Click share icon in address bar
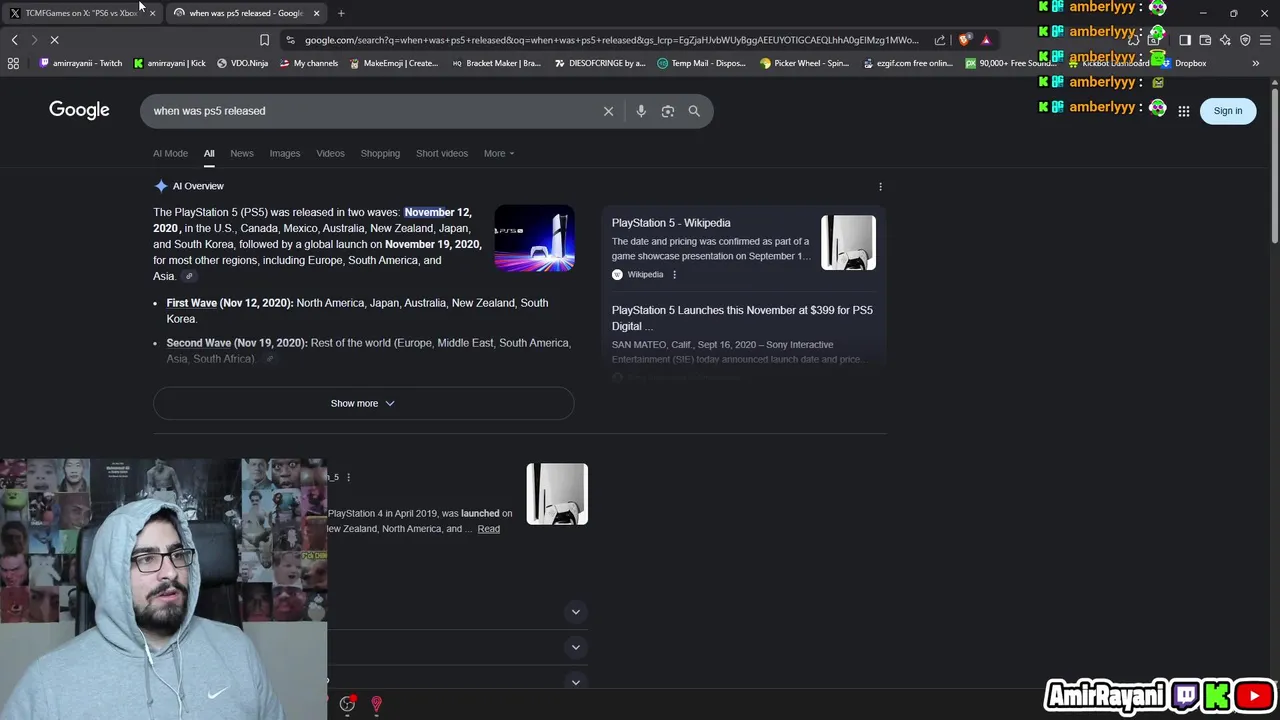 click(940, 40)
